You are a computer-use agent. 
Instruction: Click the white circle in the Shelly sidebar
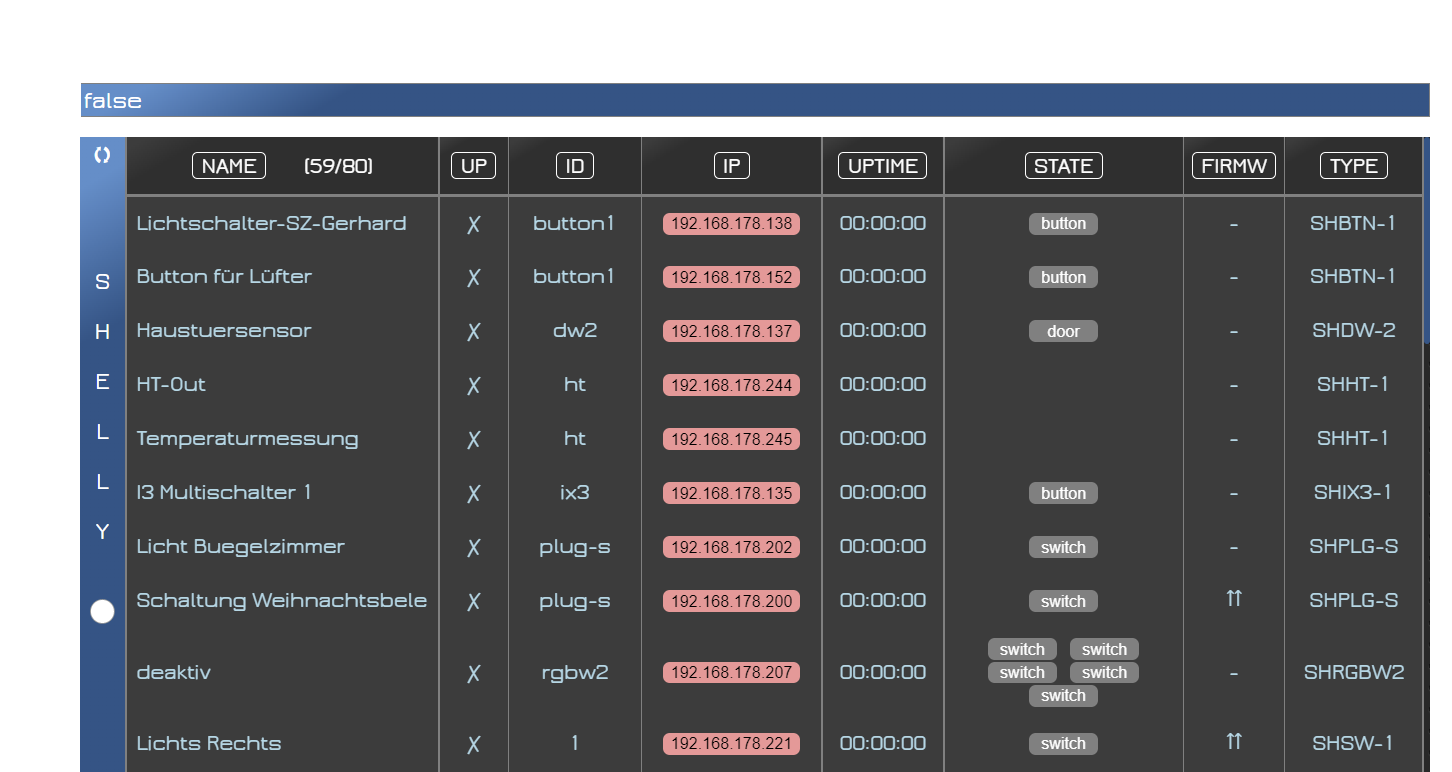102,611
